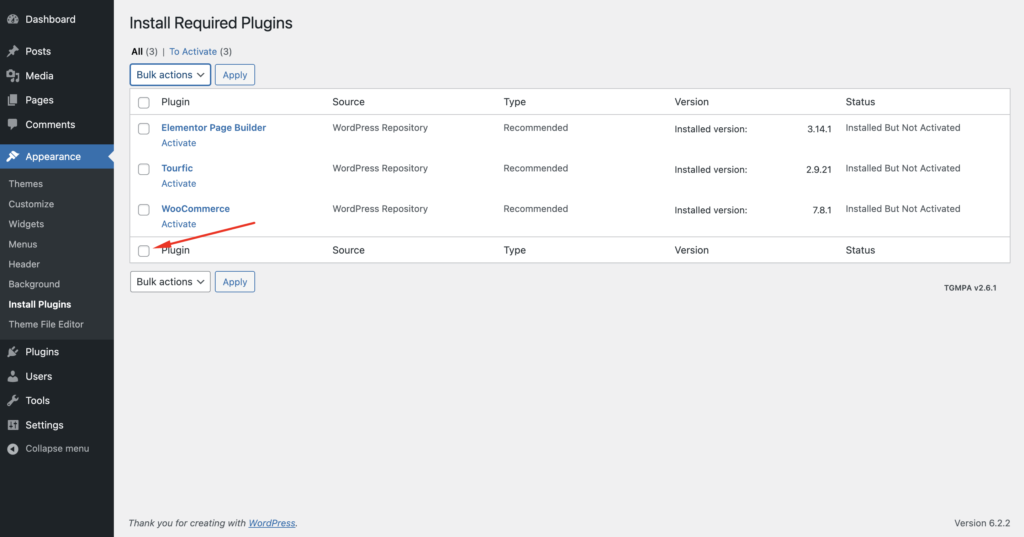Viewport: 1024px width, 537px height.
Task: Open WooCommerce plugin link
Action: pos(195,208)
